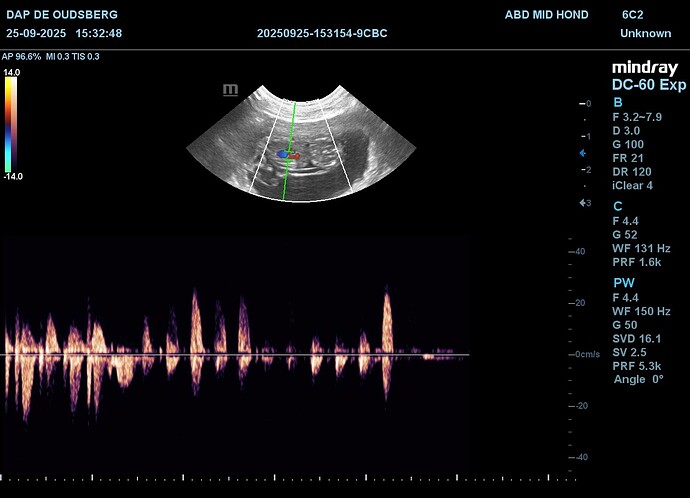Click the color ROI box left border

(x=266, y=148)
